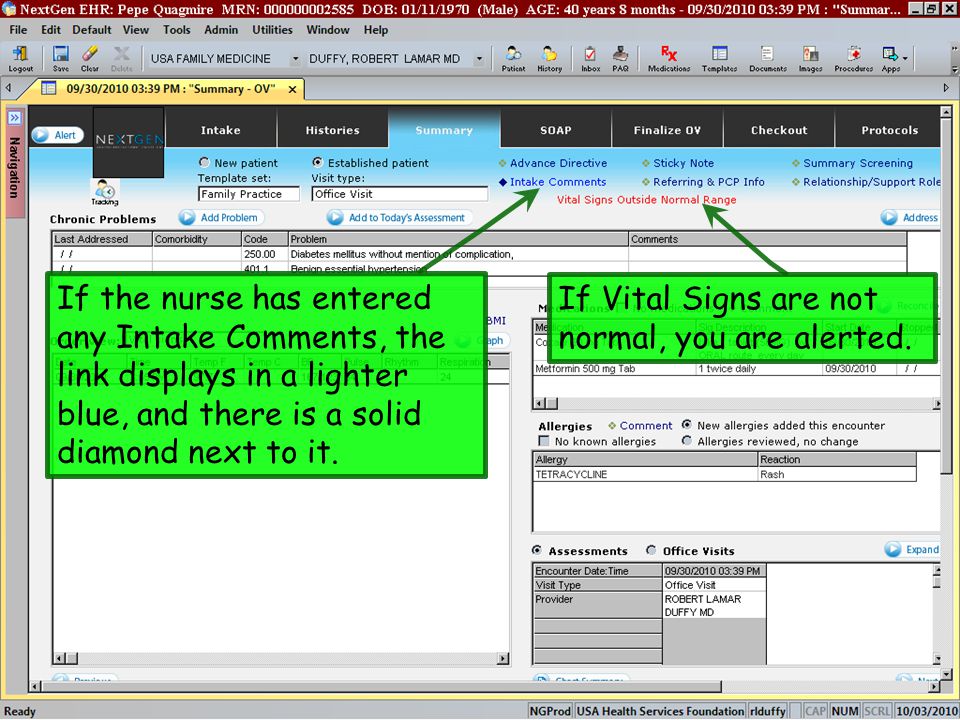Select the Assessments radio button
Screen dimensions: 960x720
tap(537, 550)
